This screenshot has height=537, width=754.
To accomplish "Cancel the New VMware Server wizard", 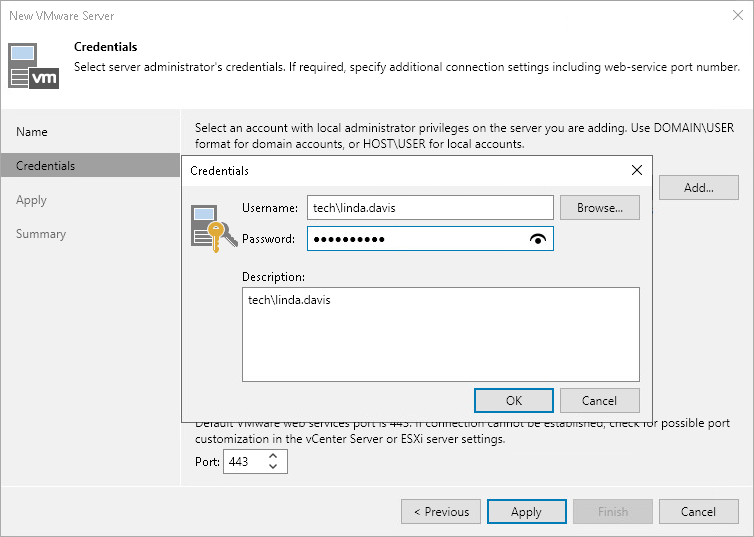I will (x=699, y=512).
